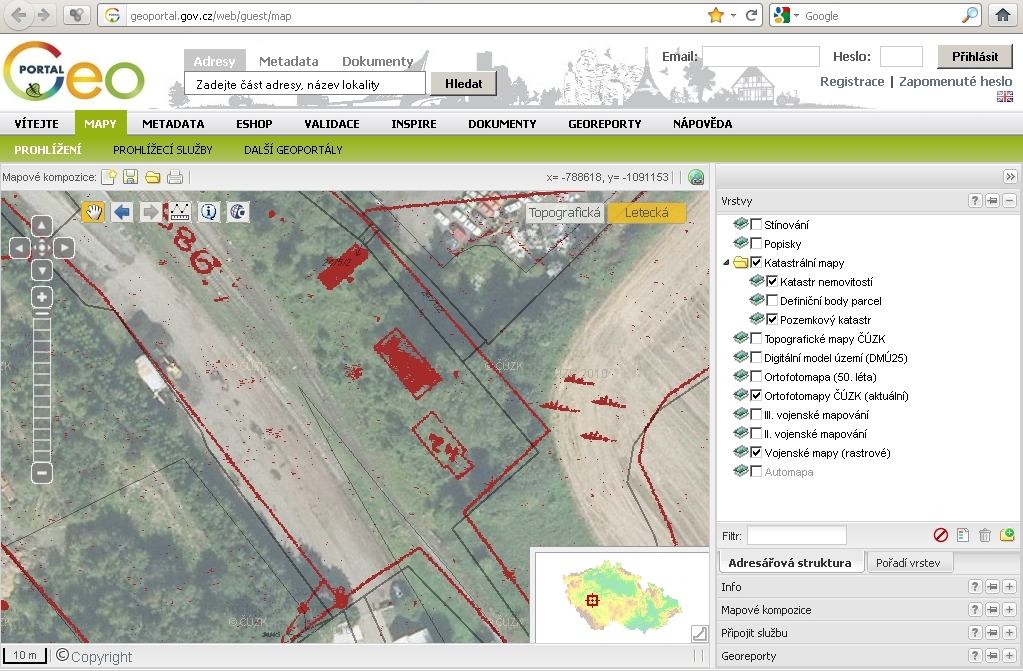Open the METADATA menu item

point(173,124)
